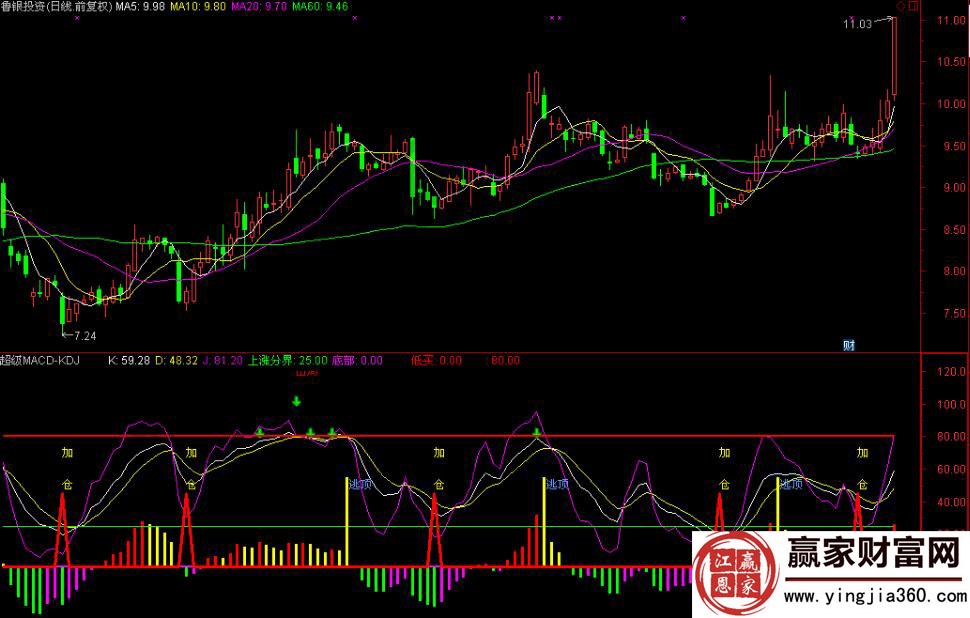The width and height of the screenshot is (970, 618).
Task: Click the 低买 indicator value label
Action: 436,360
